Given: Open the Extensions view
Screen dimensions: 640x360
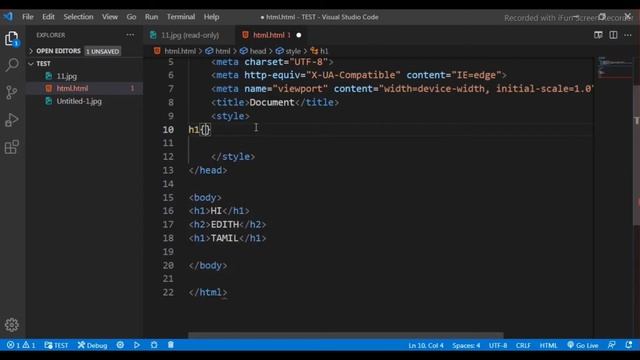Looking at the screenshot, I should coord(12,147).
